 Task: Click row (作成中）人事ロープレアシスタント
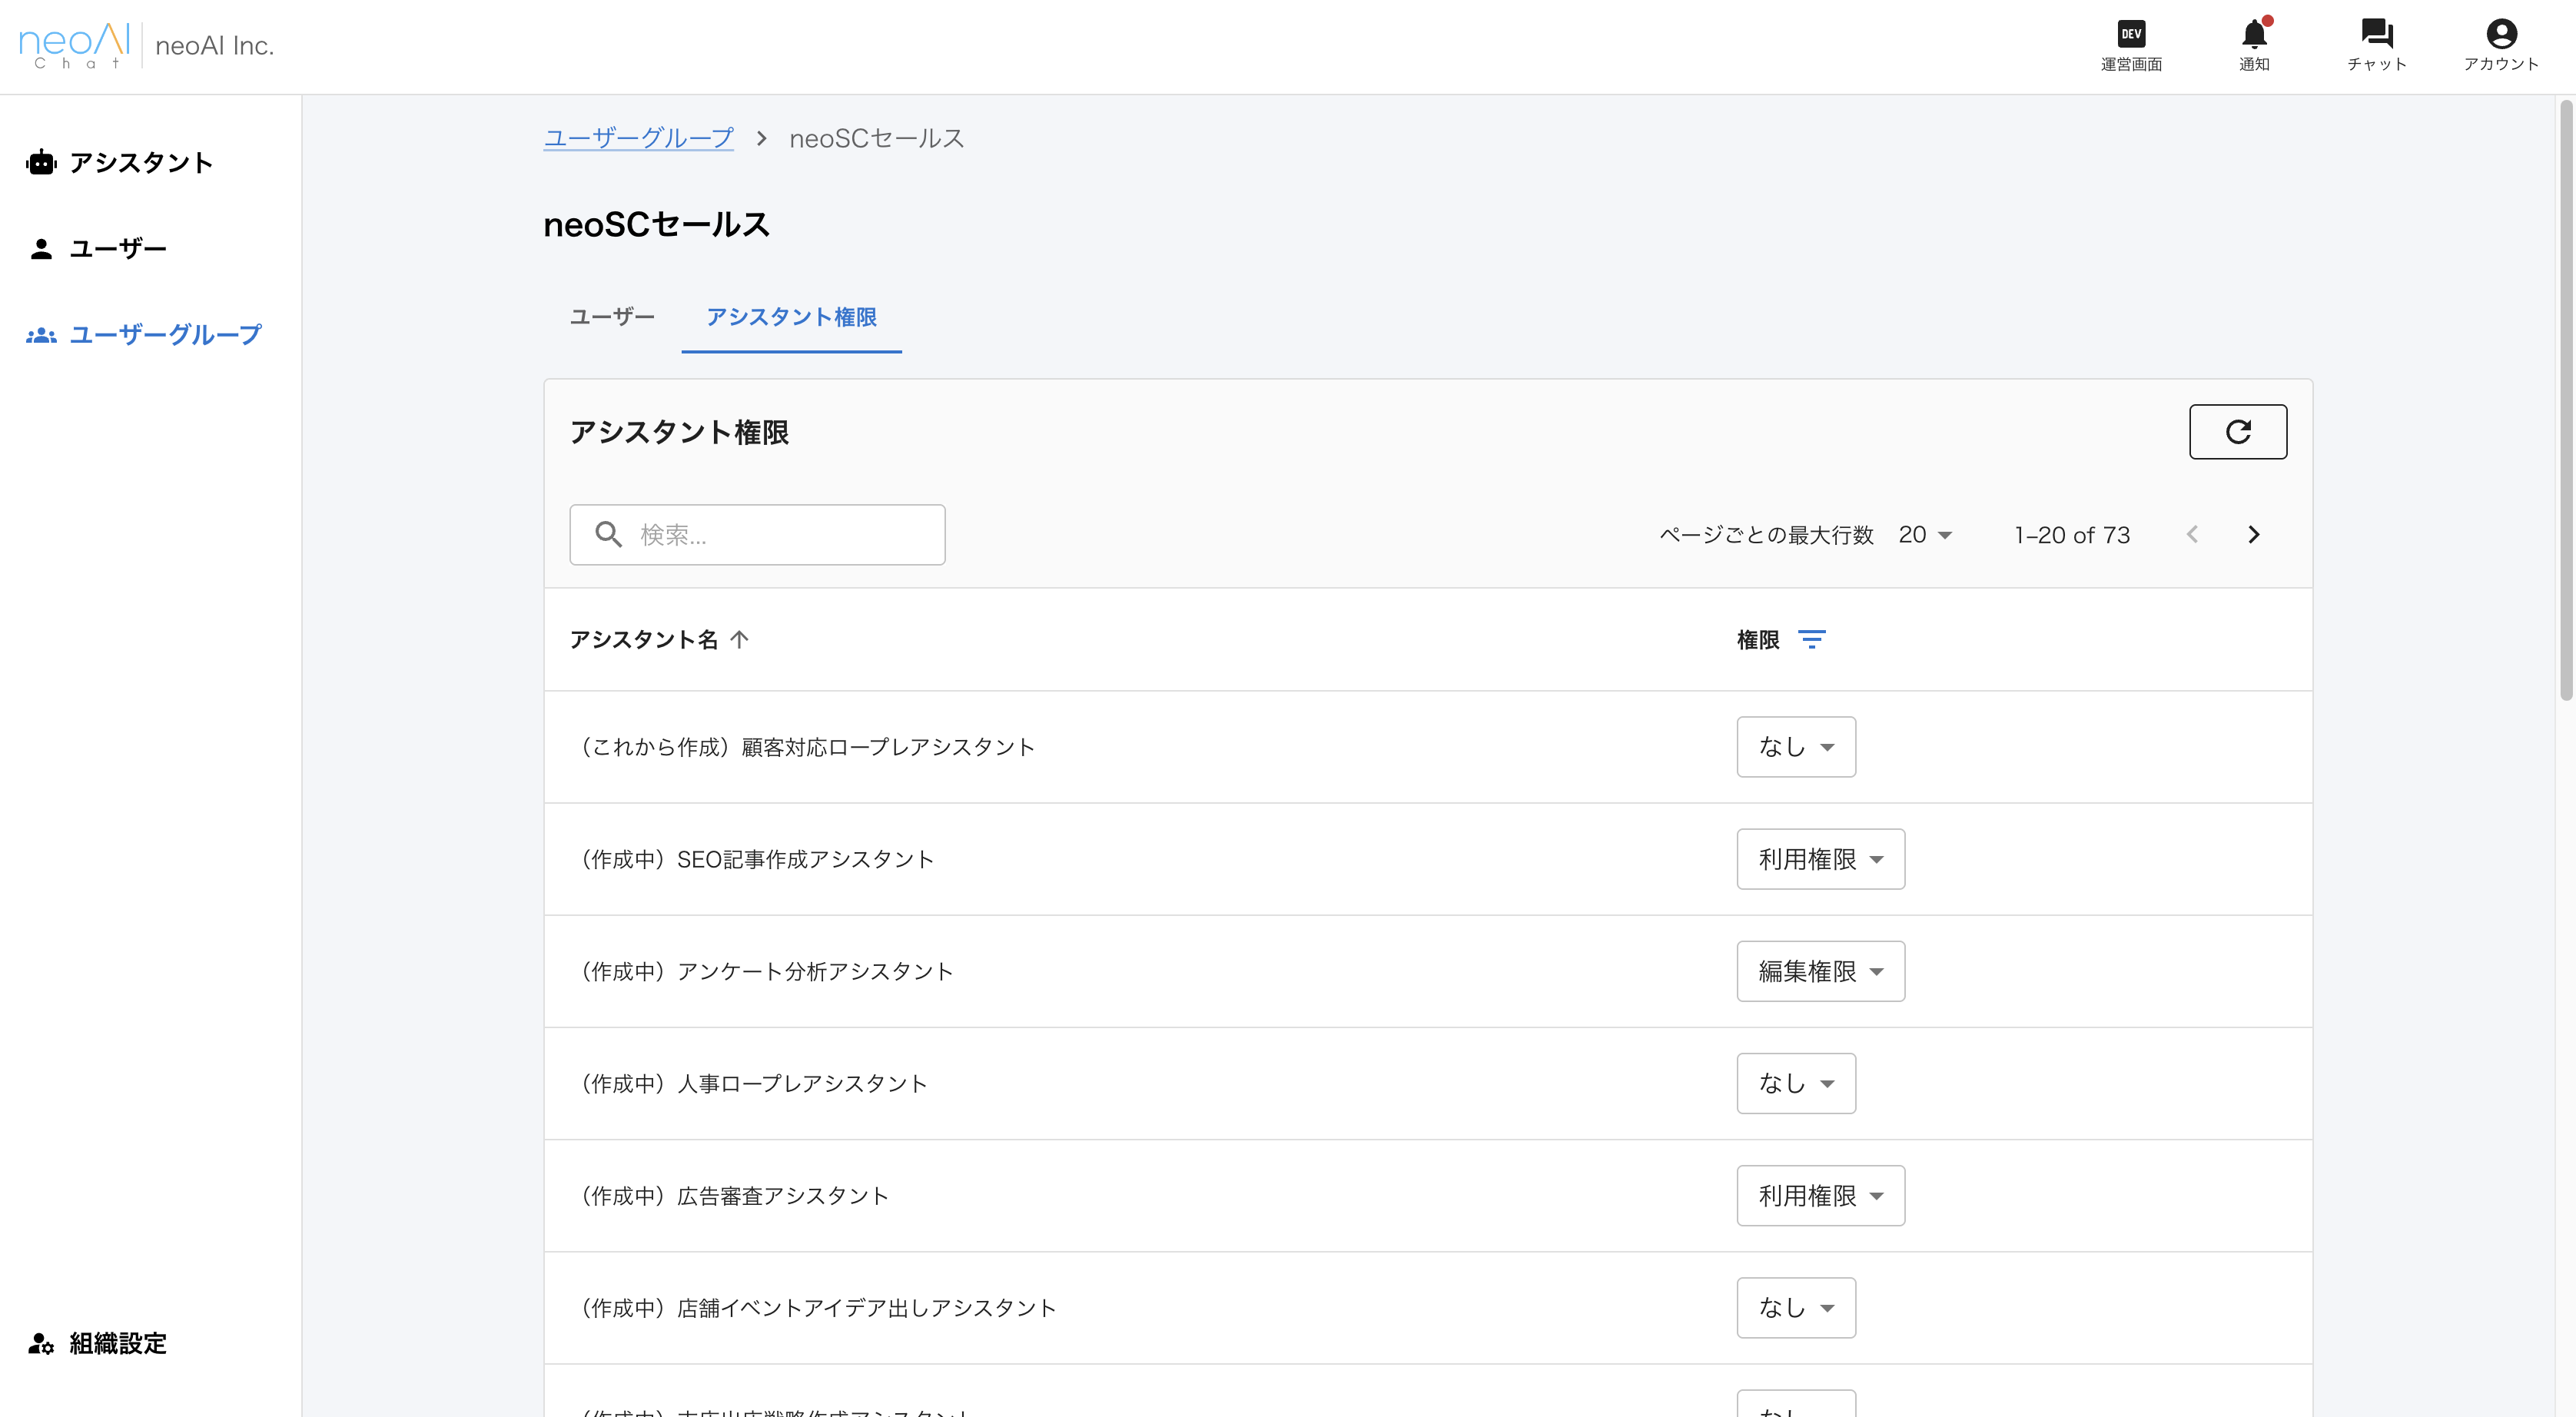click(1428, 1083)
